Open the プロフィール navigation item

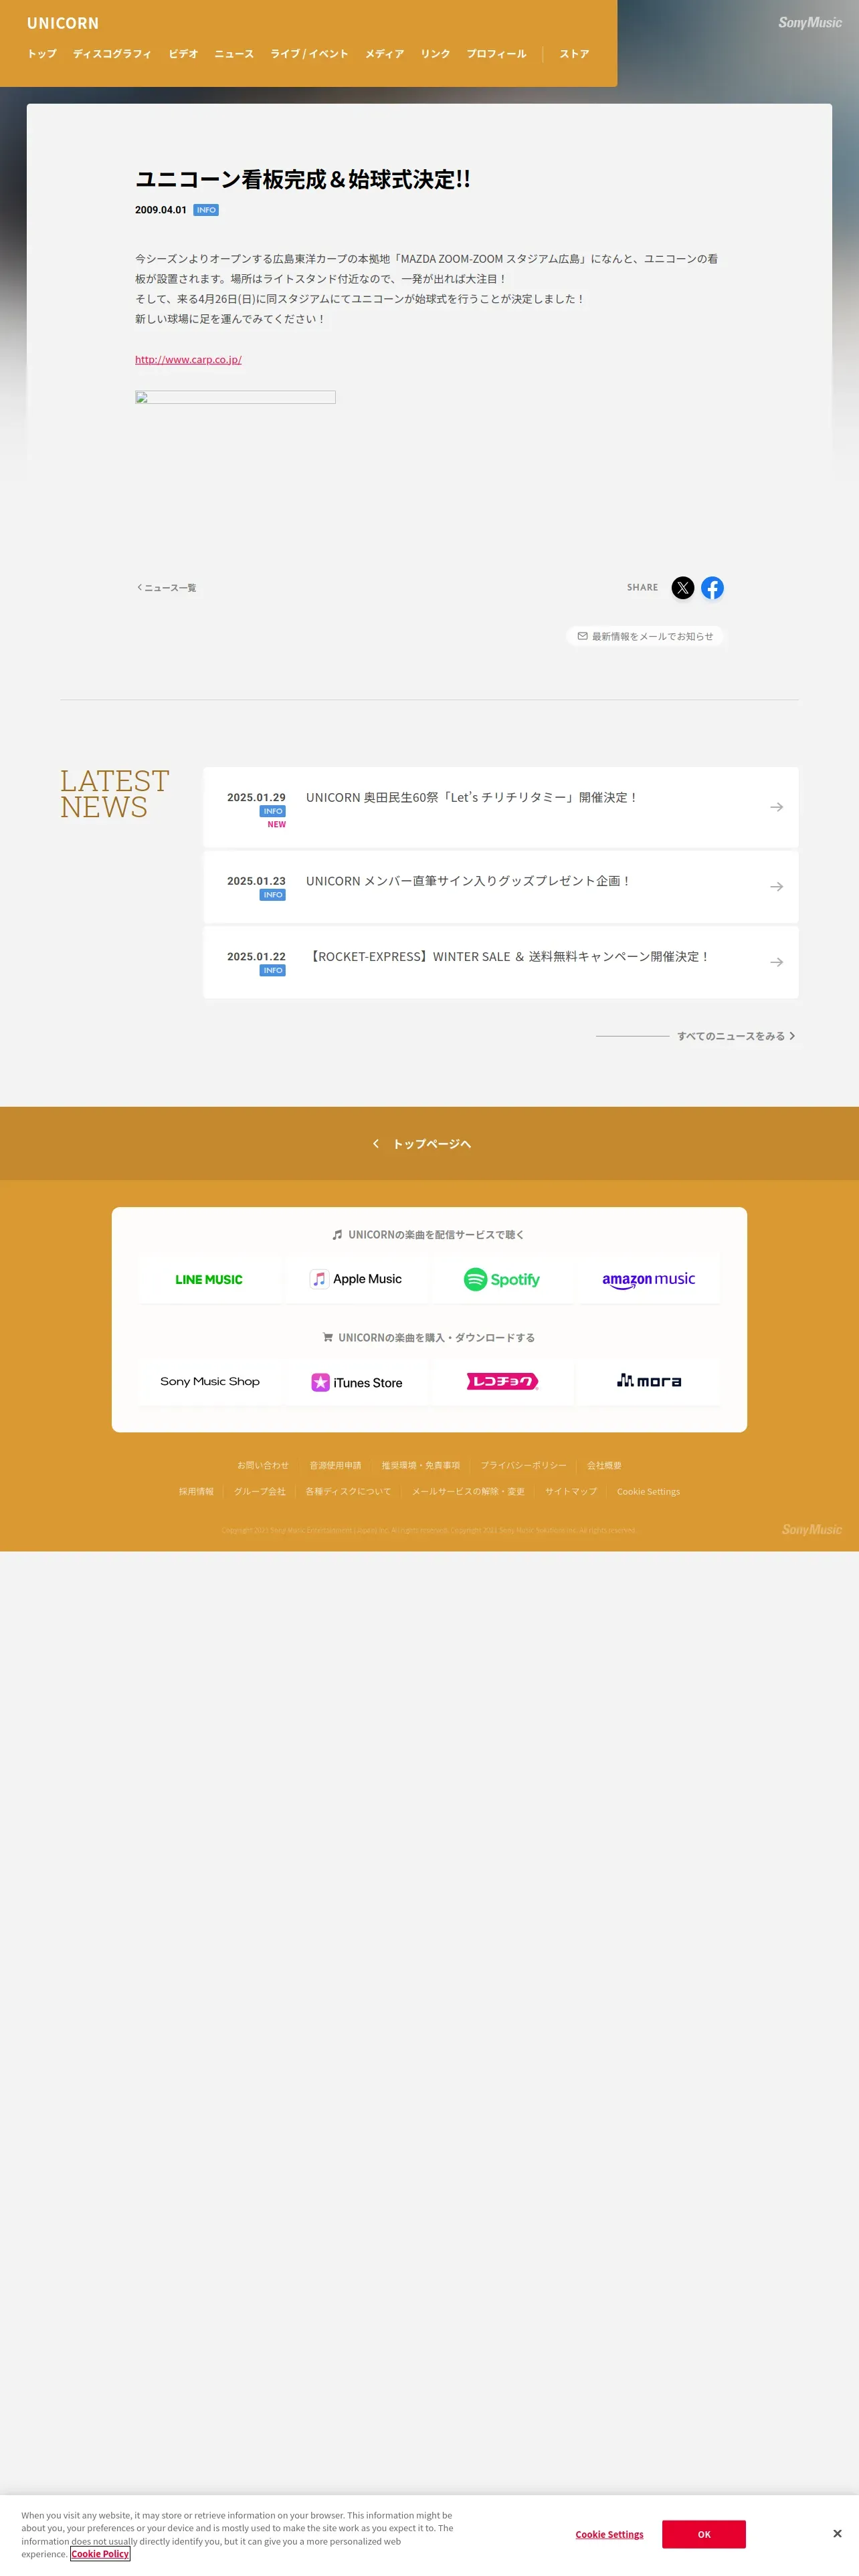point(496,54)
